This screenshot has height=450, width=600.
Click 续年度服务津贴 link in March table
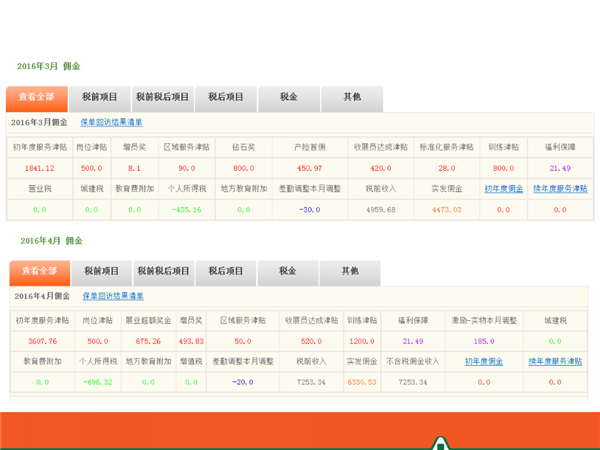[559, 187]
